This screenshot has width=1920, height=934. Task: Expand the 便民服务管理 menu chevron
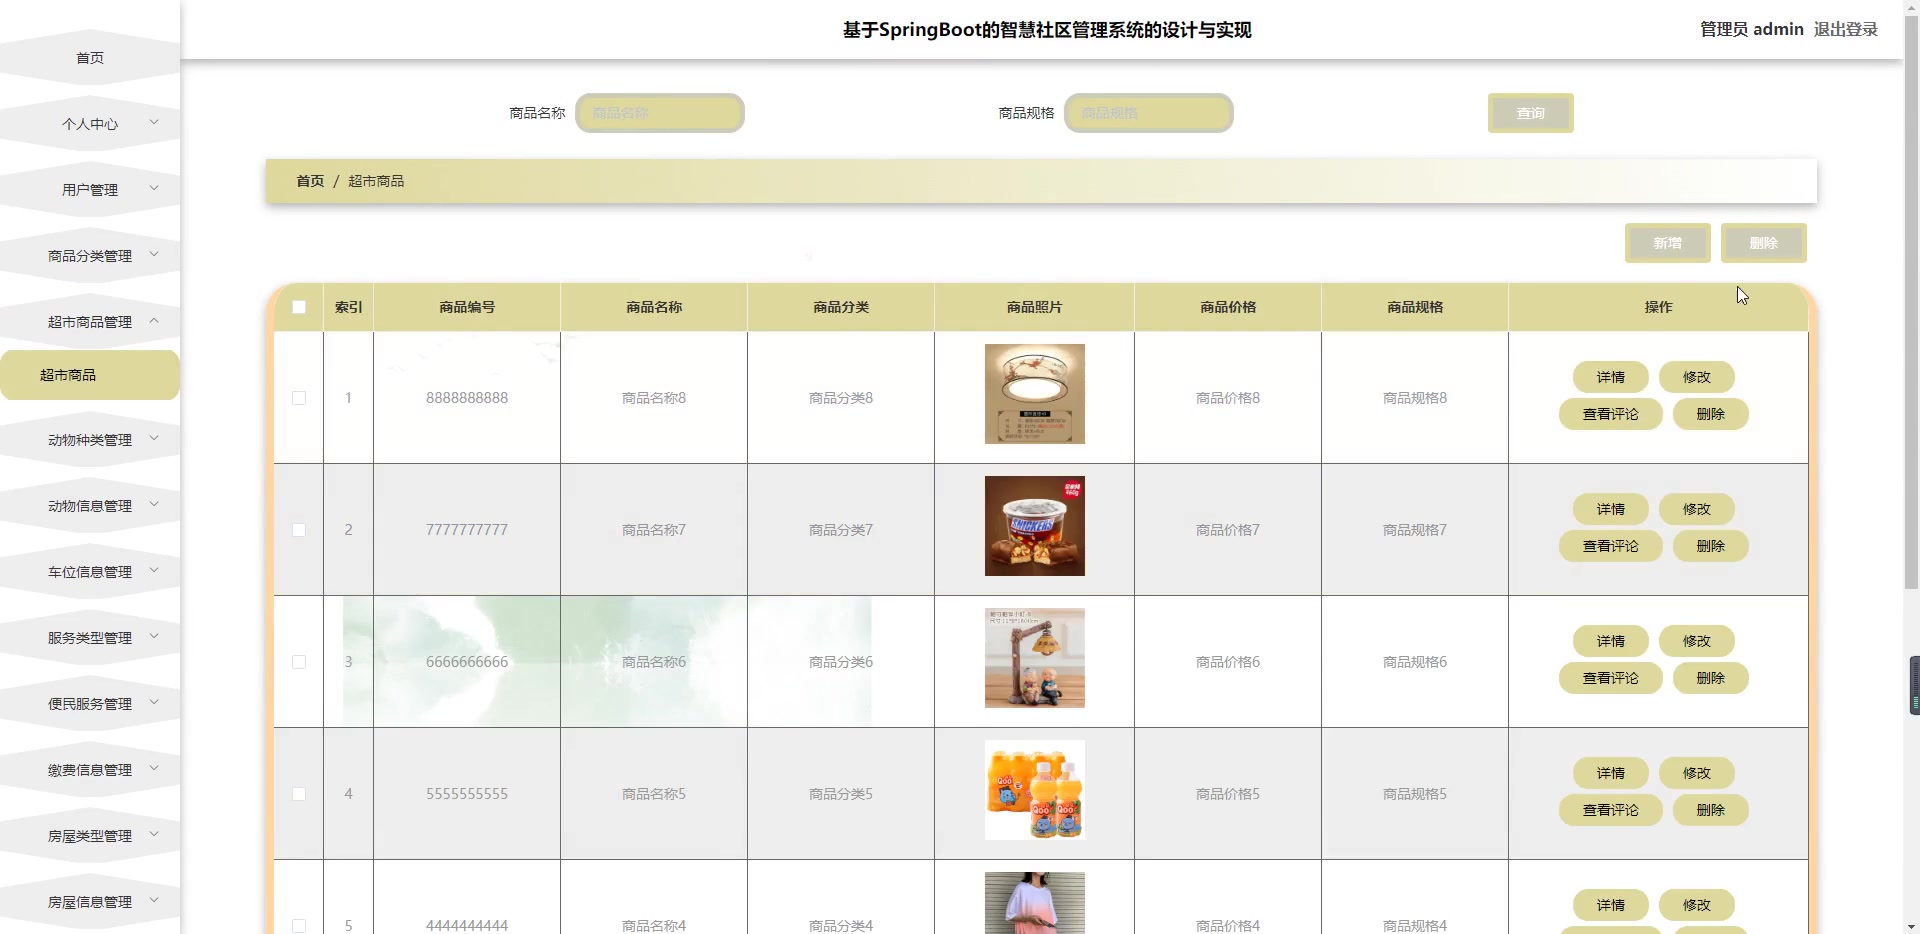pos(154,703)
